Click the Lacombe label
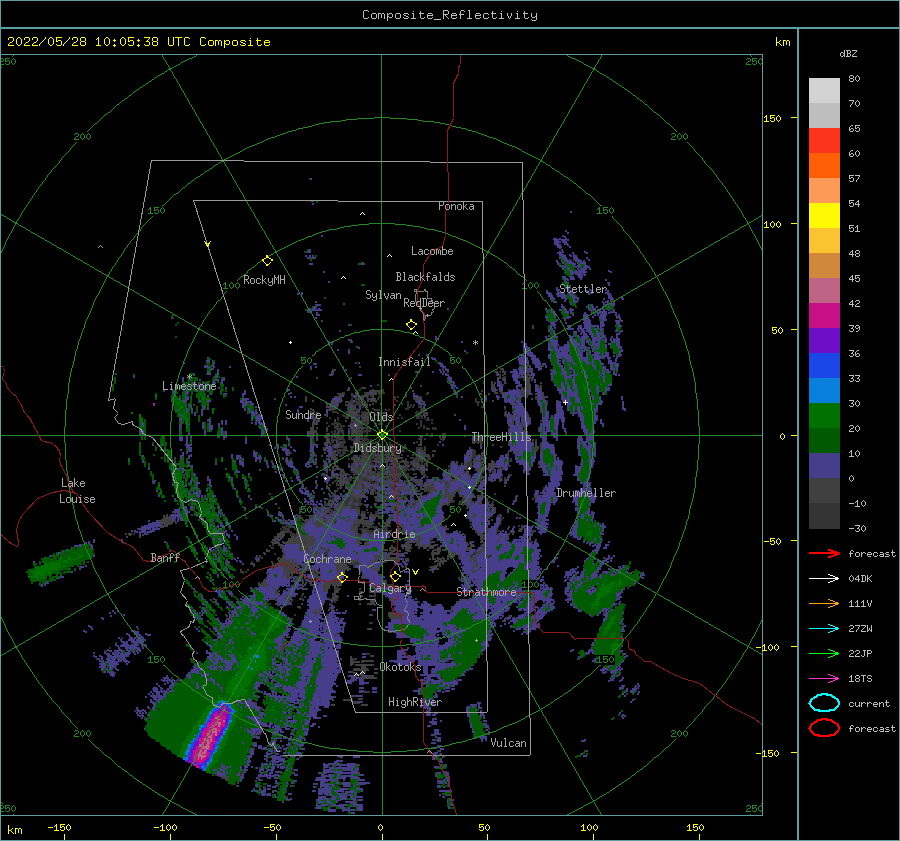Image resolution: width=900 pixels, height=841 pixels. click(432, 251)
